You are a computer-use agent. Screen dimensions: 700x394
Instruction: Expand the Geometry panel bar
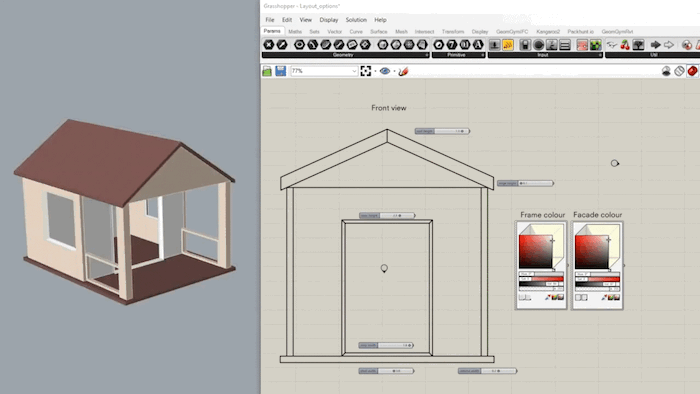[346, 55]
